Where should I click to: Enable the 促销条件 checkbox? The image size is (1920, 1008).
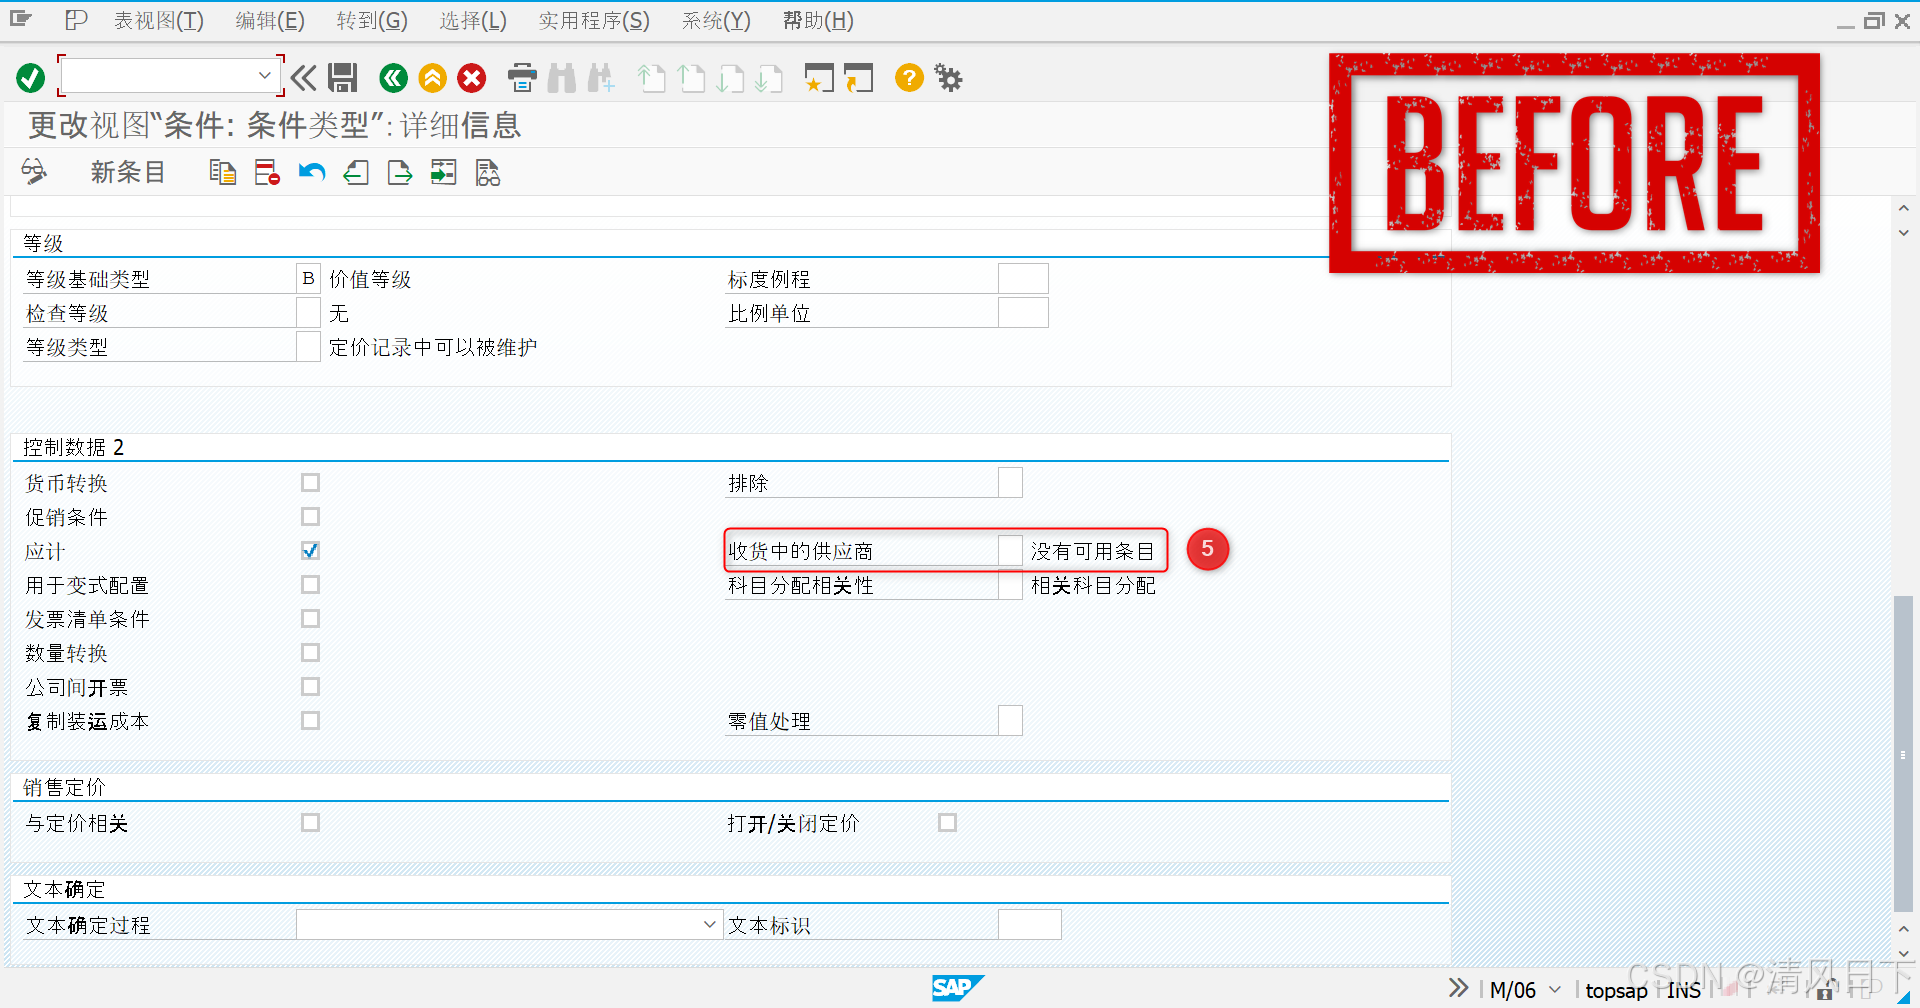[x=310, y=516]
